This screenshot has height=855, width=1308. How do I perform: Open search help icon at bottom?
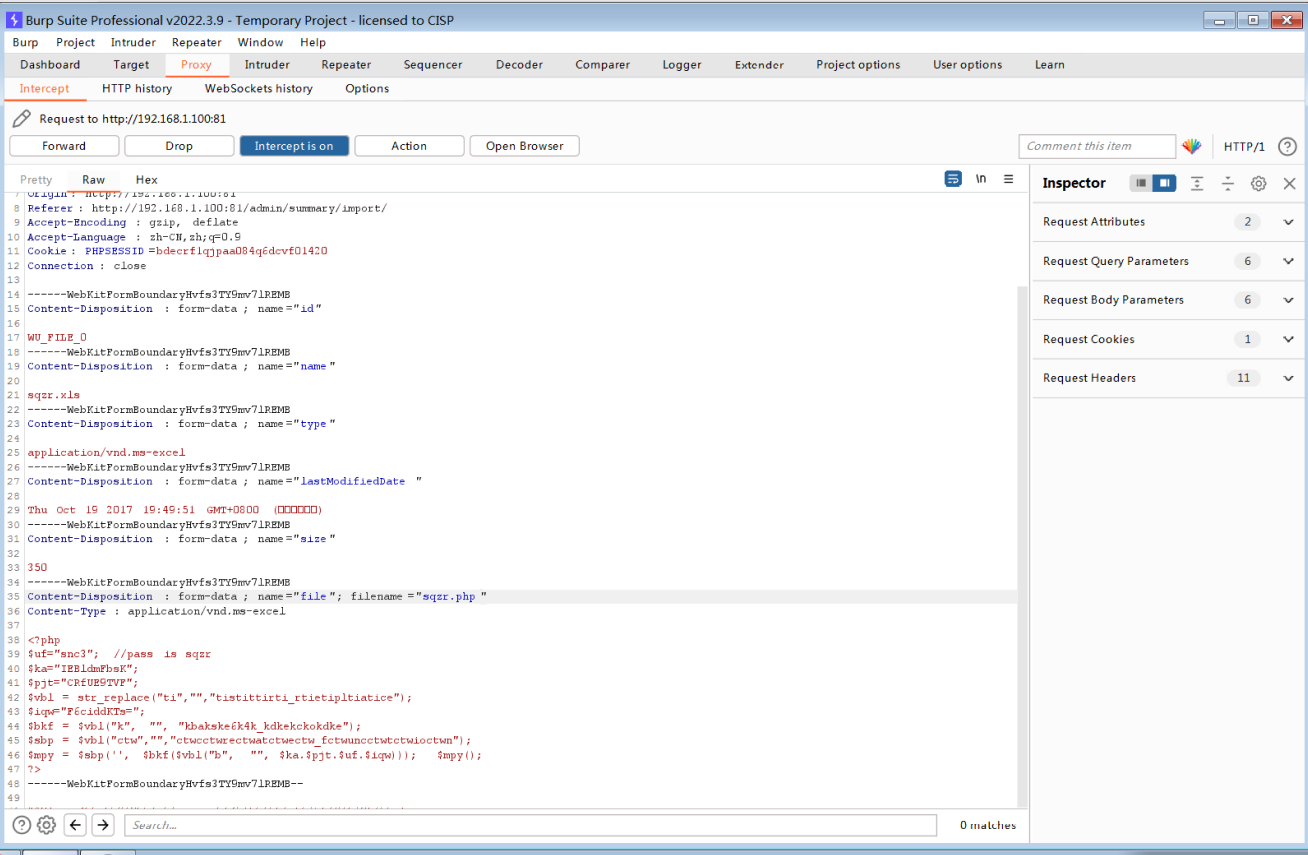(x=21, y=825)
